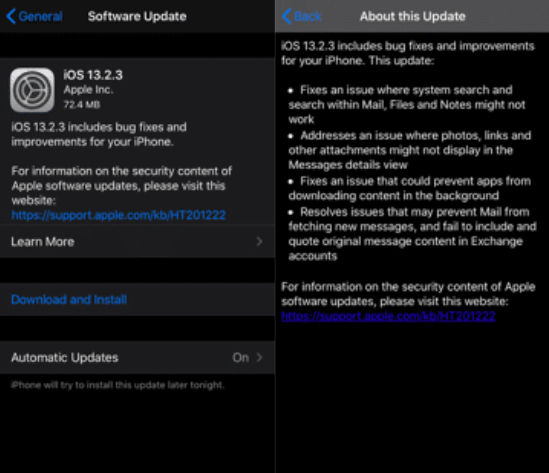549x473 pixels.
Task: Tap the Software Update title
Action: pos(137,16)
